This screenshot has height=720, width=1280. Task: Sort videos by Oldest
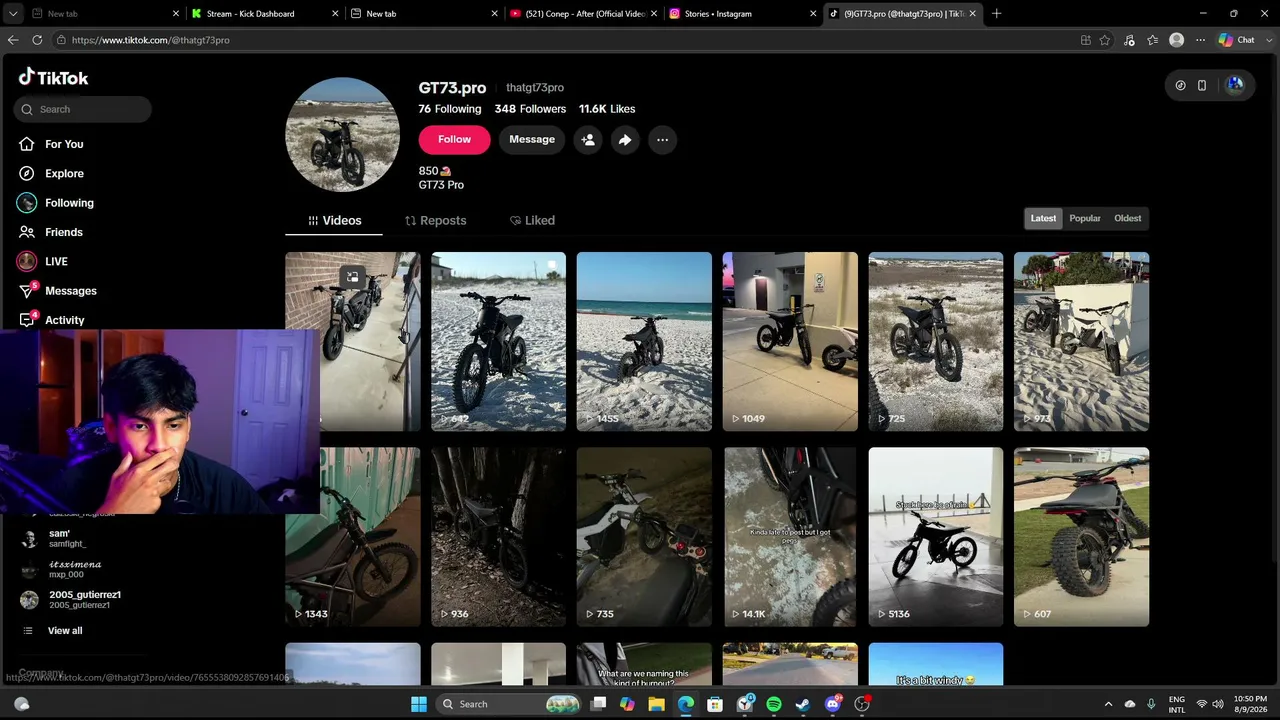[x=1128, y=218]
